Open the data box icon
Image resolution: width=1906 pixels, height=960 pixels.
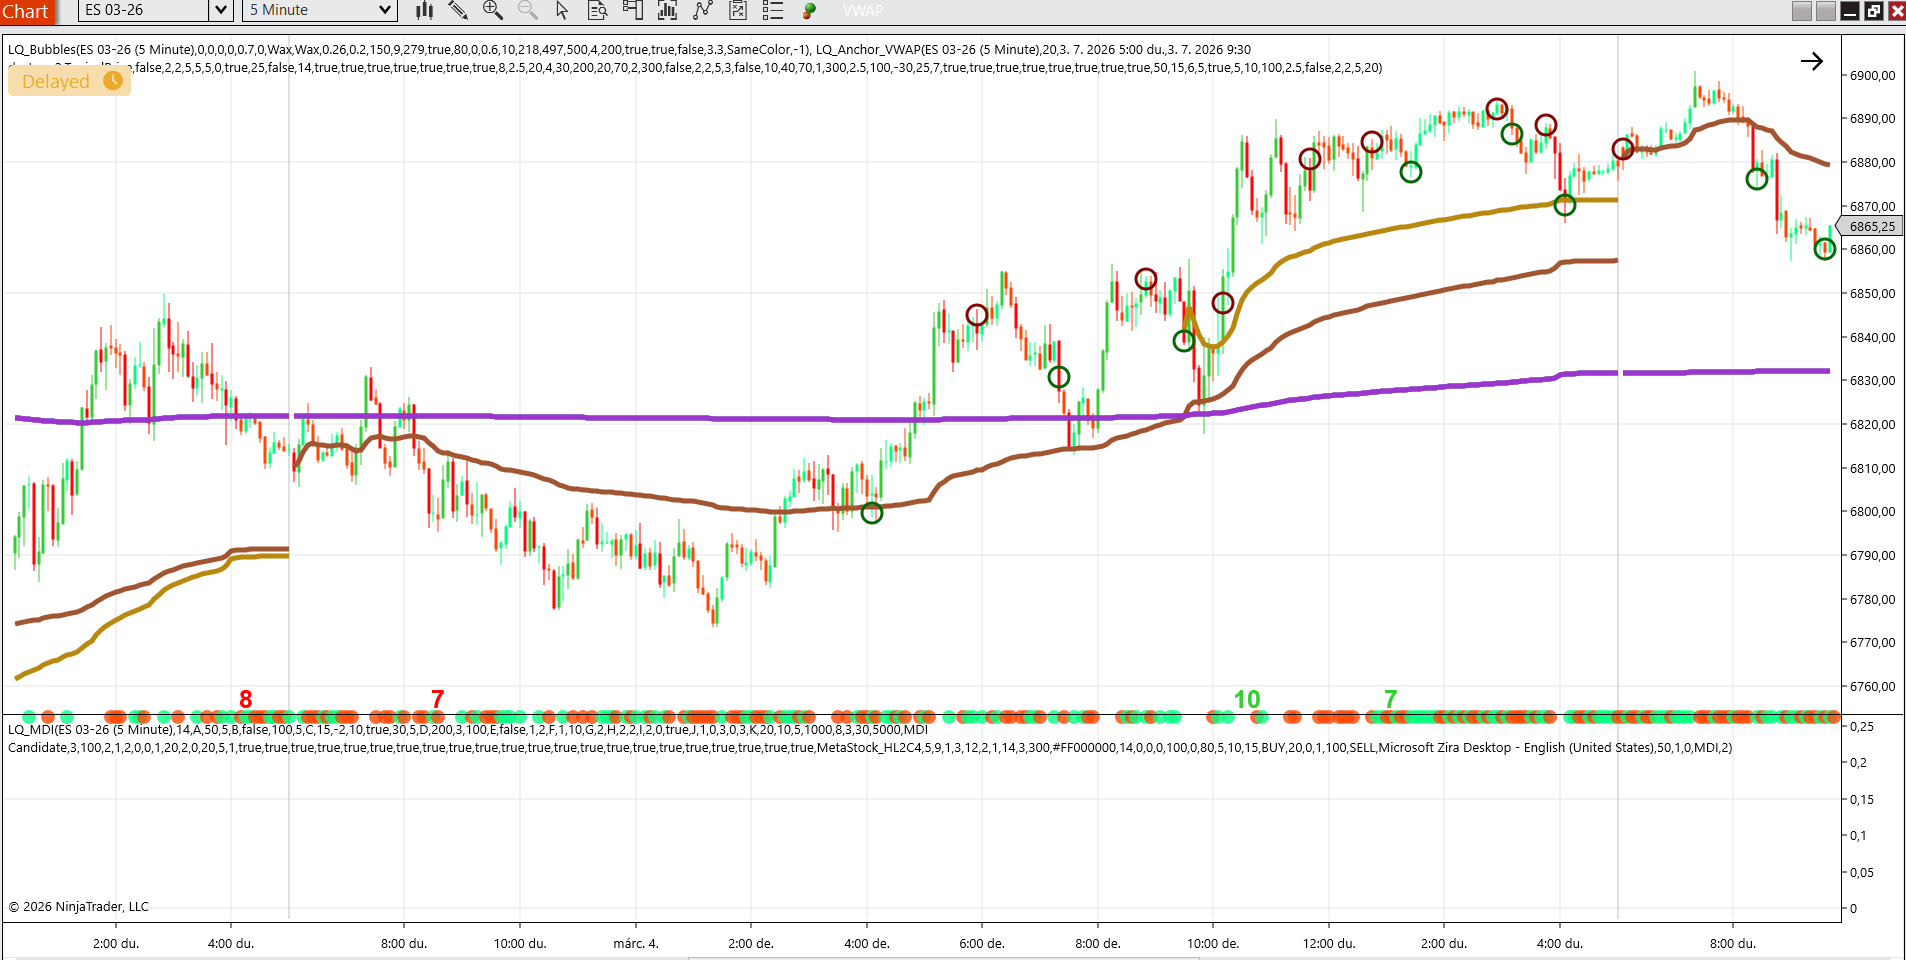point(597,10)
